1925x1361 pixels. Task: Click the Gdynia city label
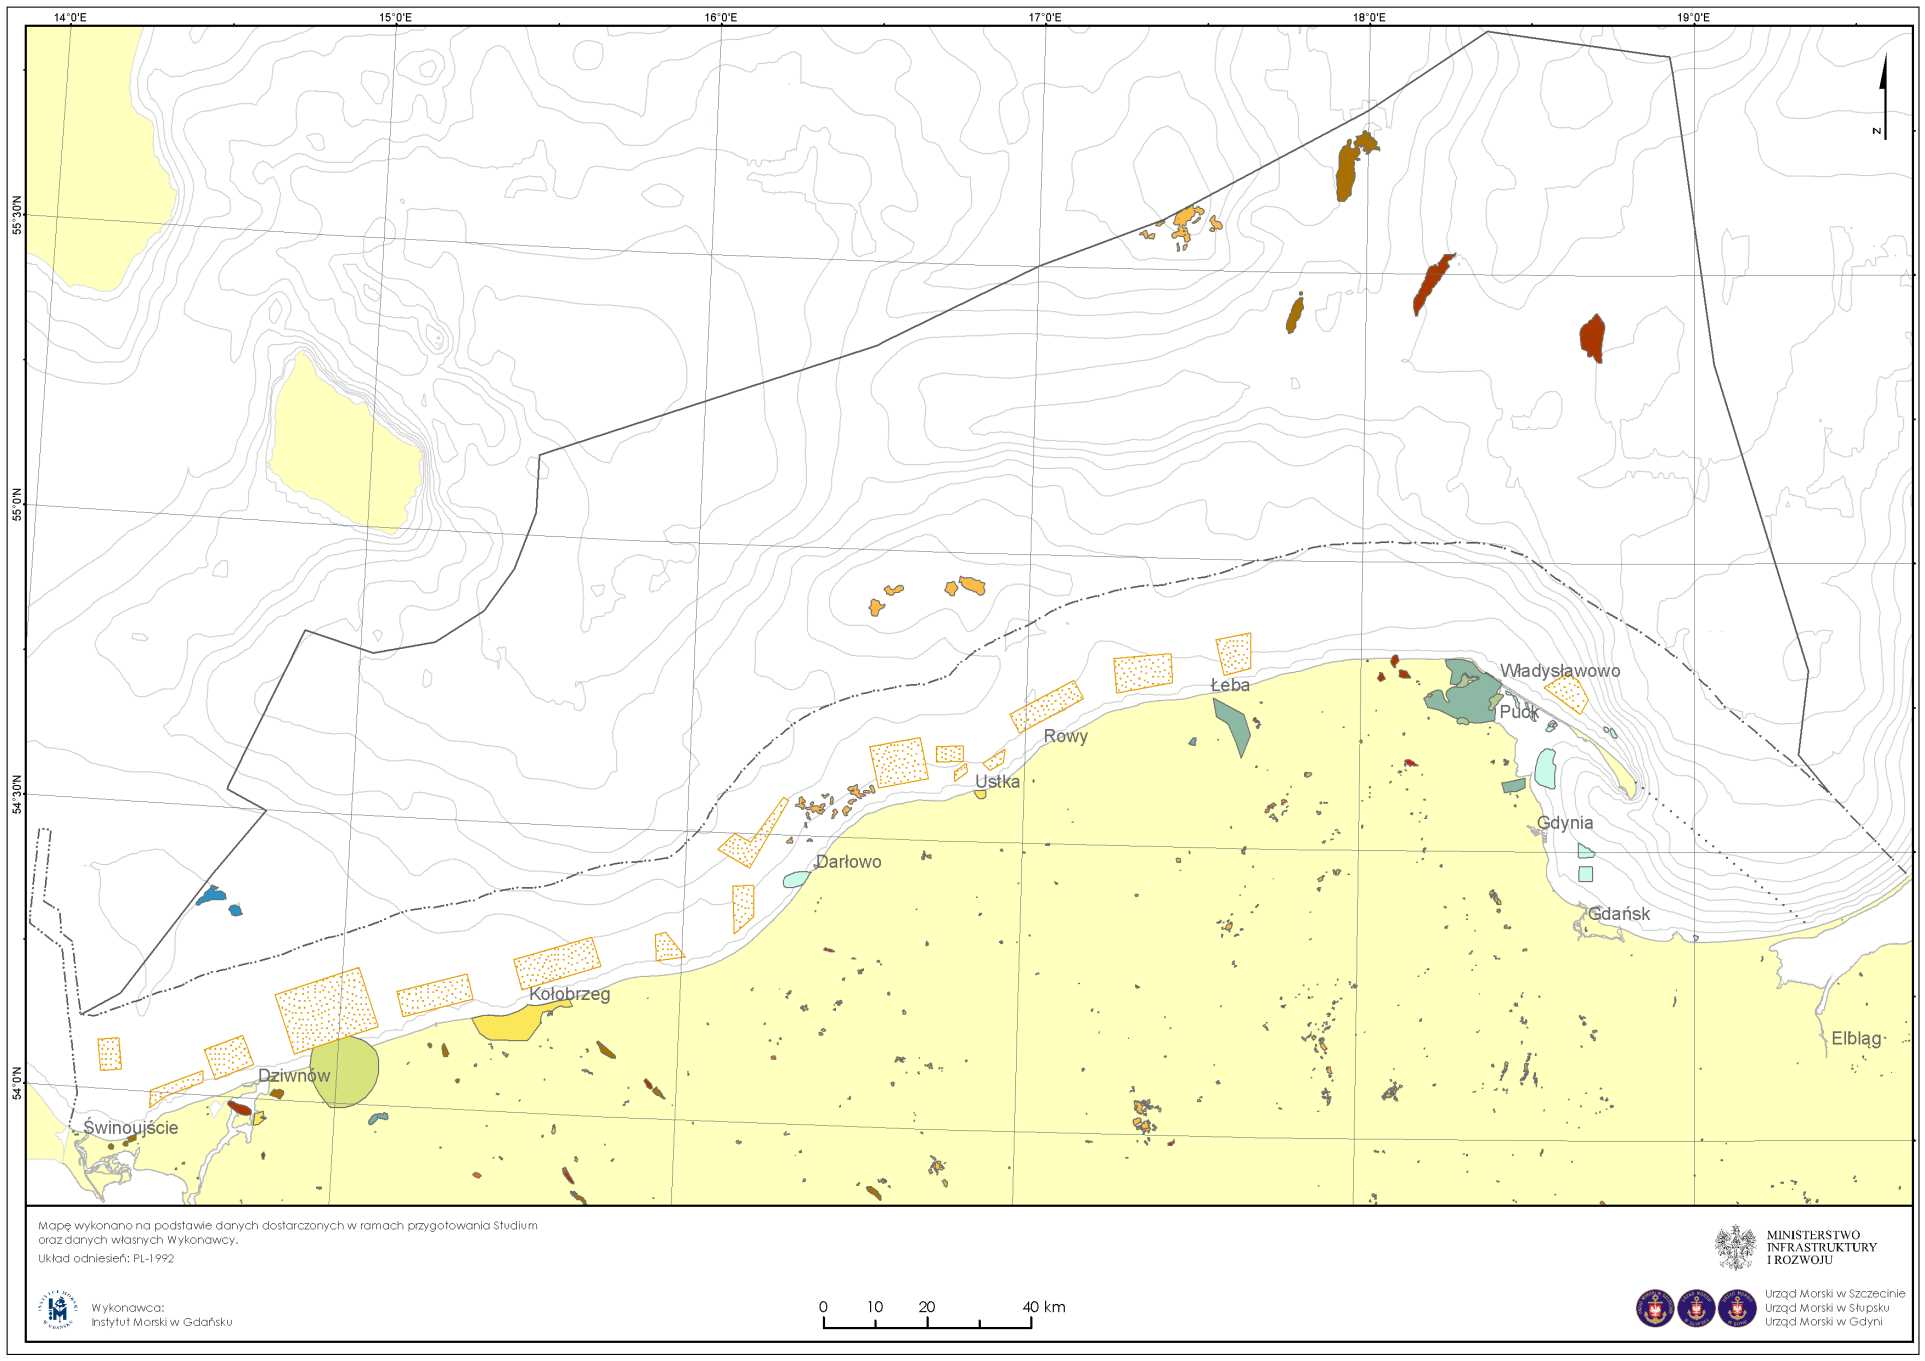click(x=1565, y=823)
